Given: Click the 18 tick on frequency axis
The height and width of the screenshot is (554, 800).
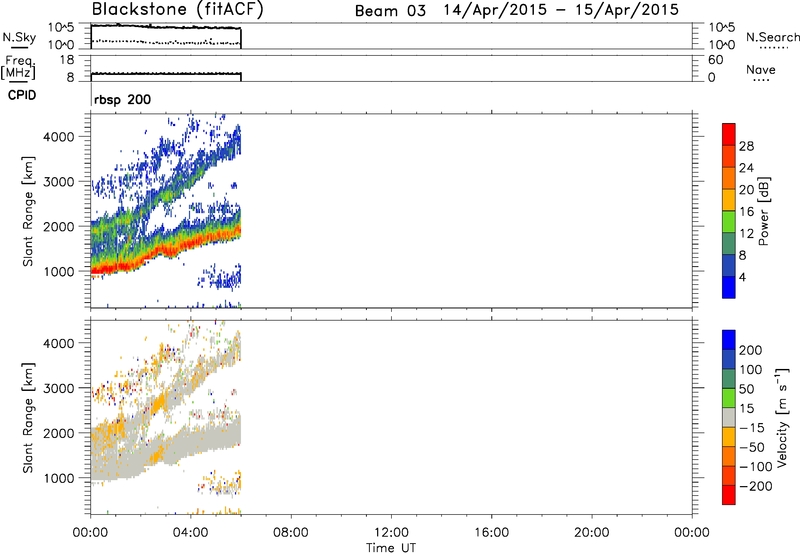Looking at the screenshot, I should 67,60.
